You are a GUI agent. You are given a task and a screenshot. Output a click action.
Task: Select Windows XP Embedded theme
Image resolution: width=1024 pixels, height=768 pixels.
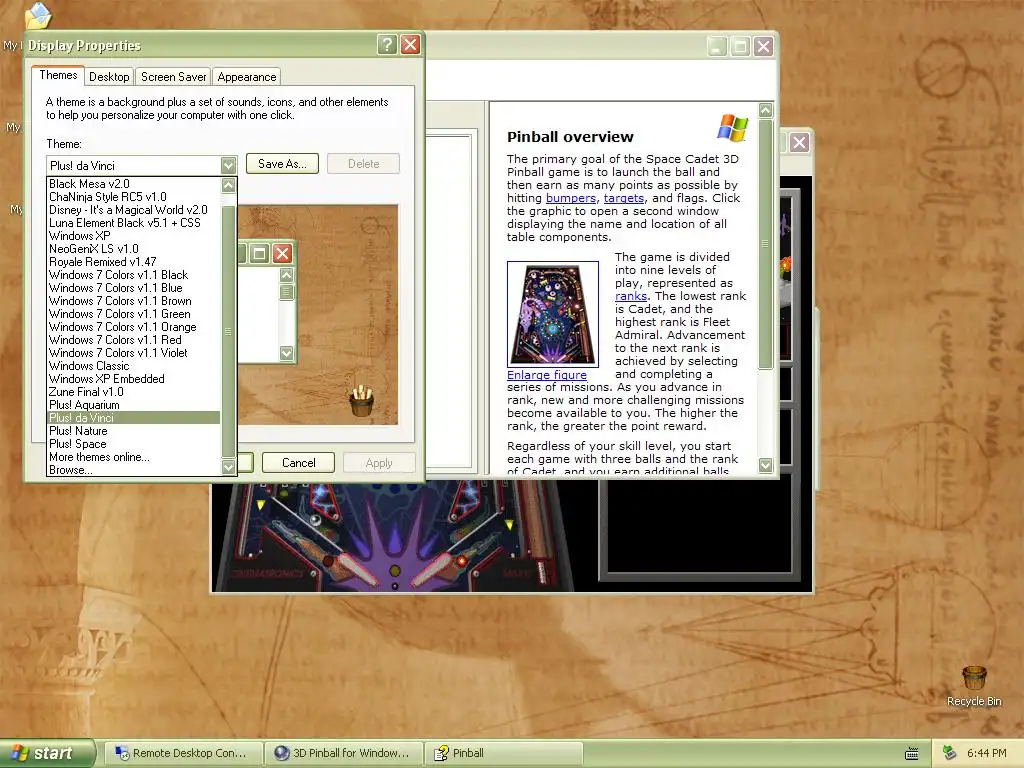click(134, 379)
